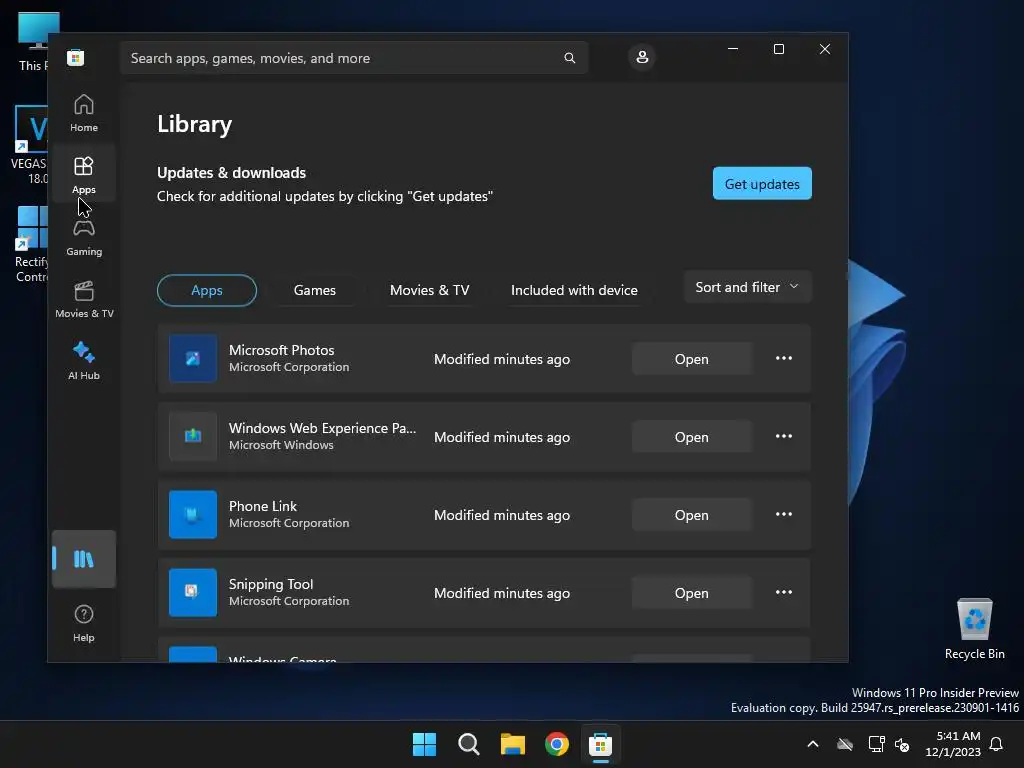1024x768 pixels.
Task: Open the AI Hub section
Action: click(x=84, y=361)
